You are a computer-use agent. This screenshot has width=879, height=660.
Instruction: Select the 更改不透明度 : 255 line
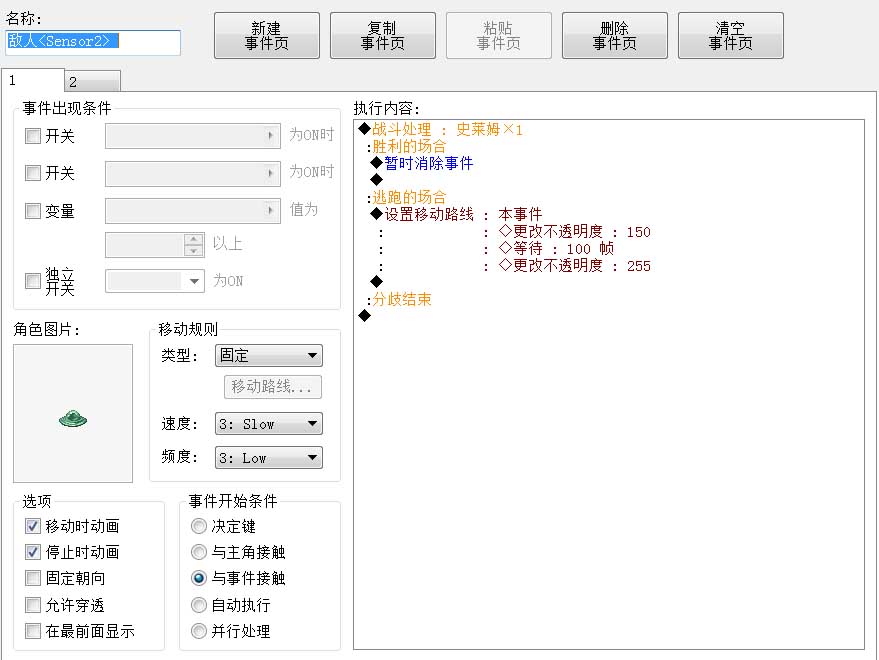point(575,265)
